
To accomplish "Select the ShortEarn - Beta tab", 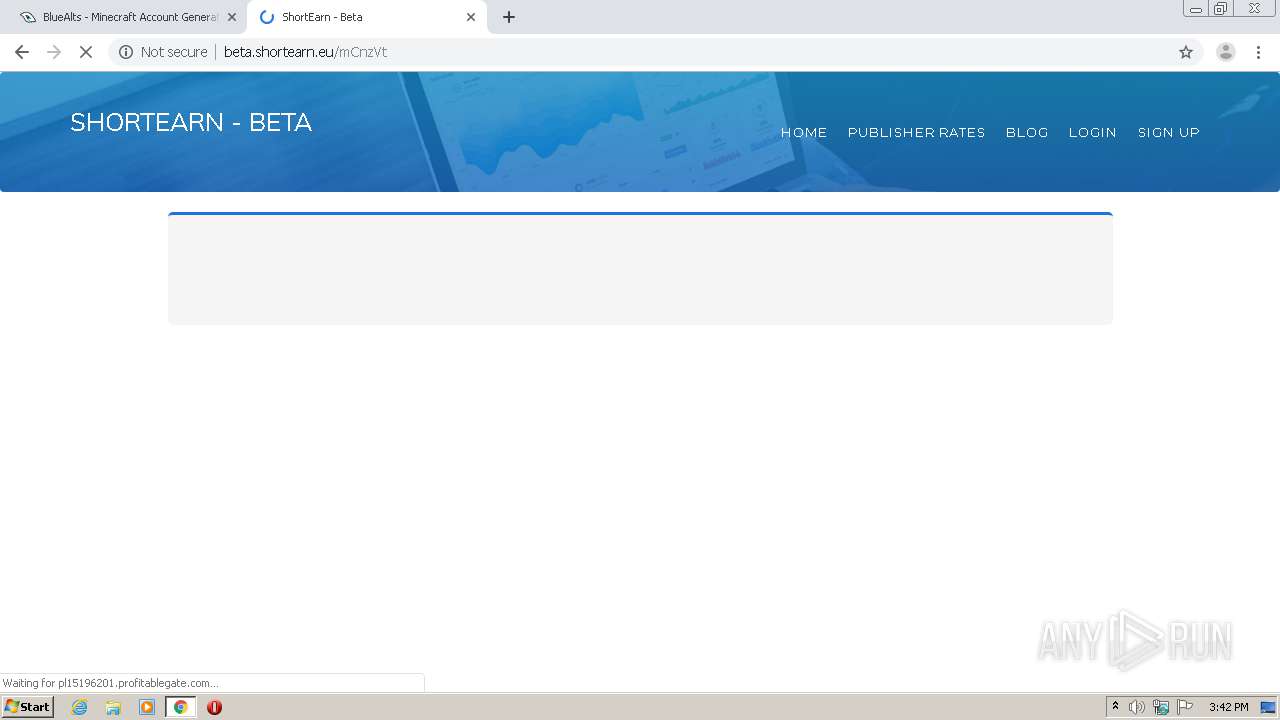I will [x=367, y=17].
